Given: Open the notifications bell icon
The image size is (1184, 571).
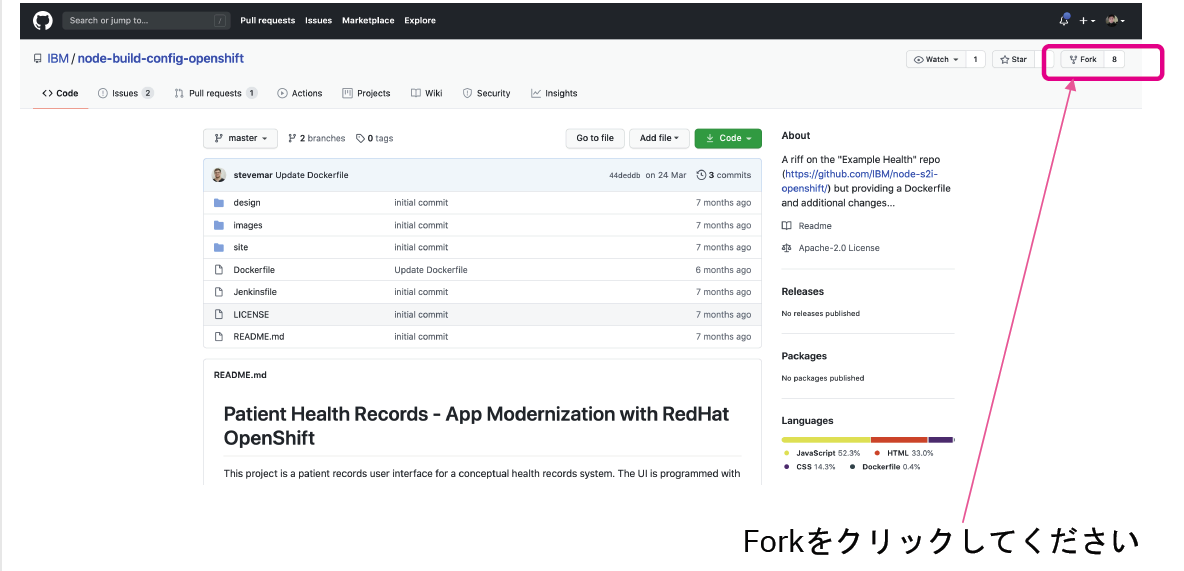Looking at the screenshot, I should pyautogui.click(x=1064, y=20).
